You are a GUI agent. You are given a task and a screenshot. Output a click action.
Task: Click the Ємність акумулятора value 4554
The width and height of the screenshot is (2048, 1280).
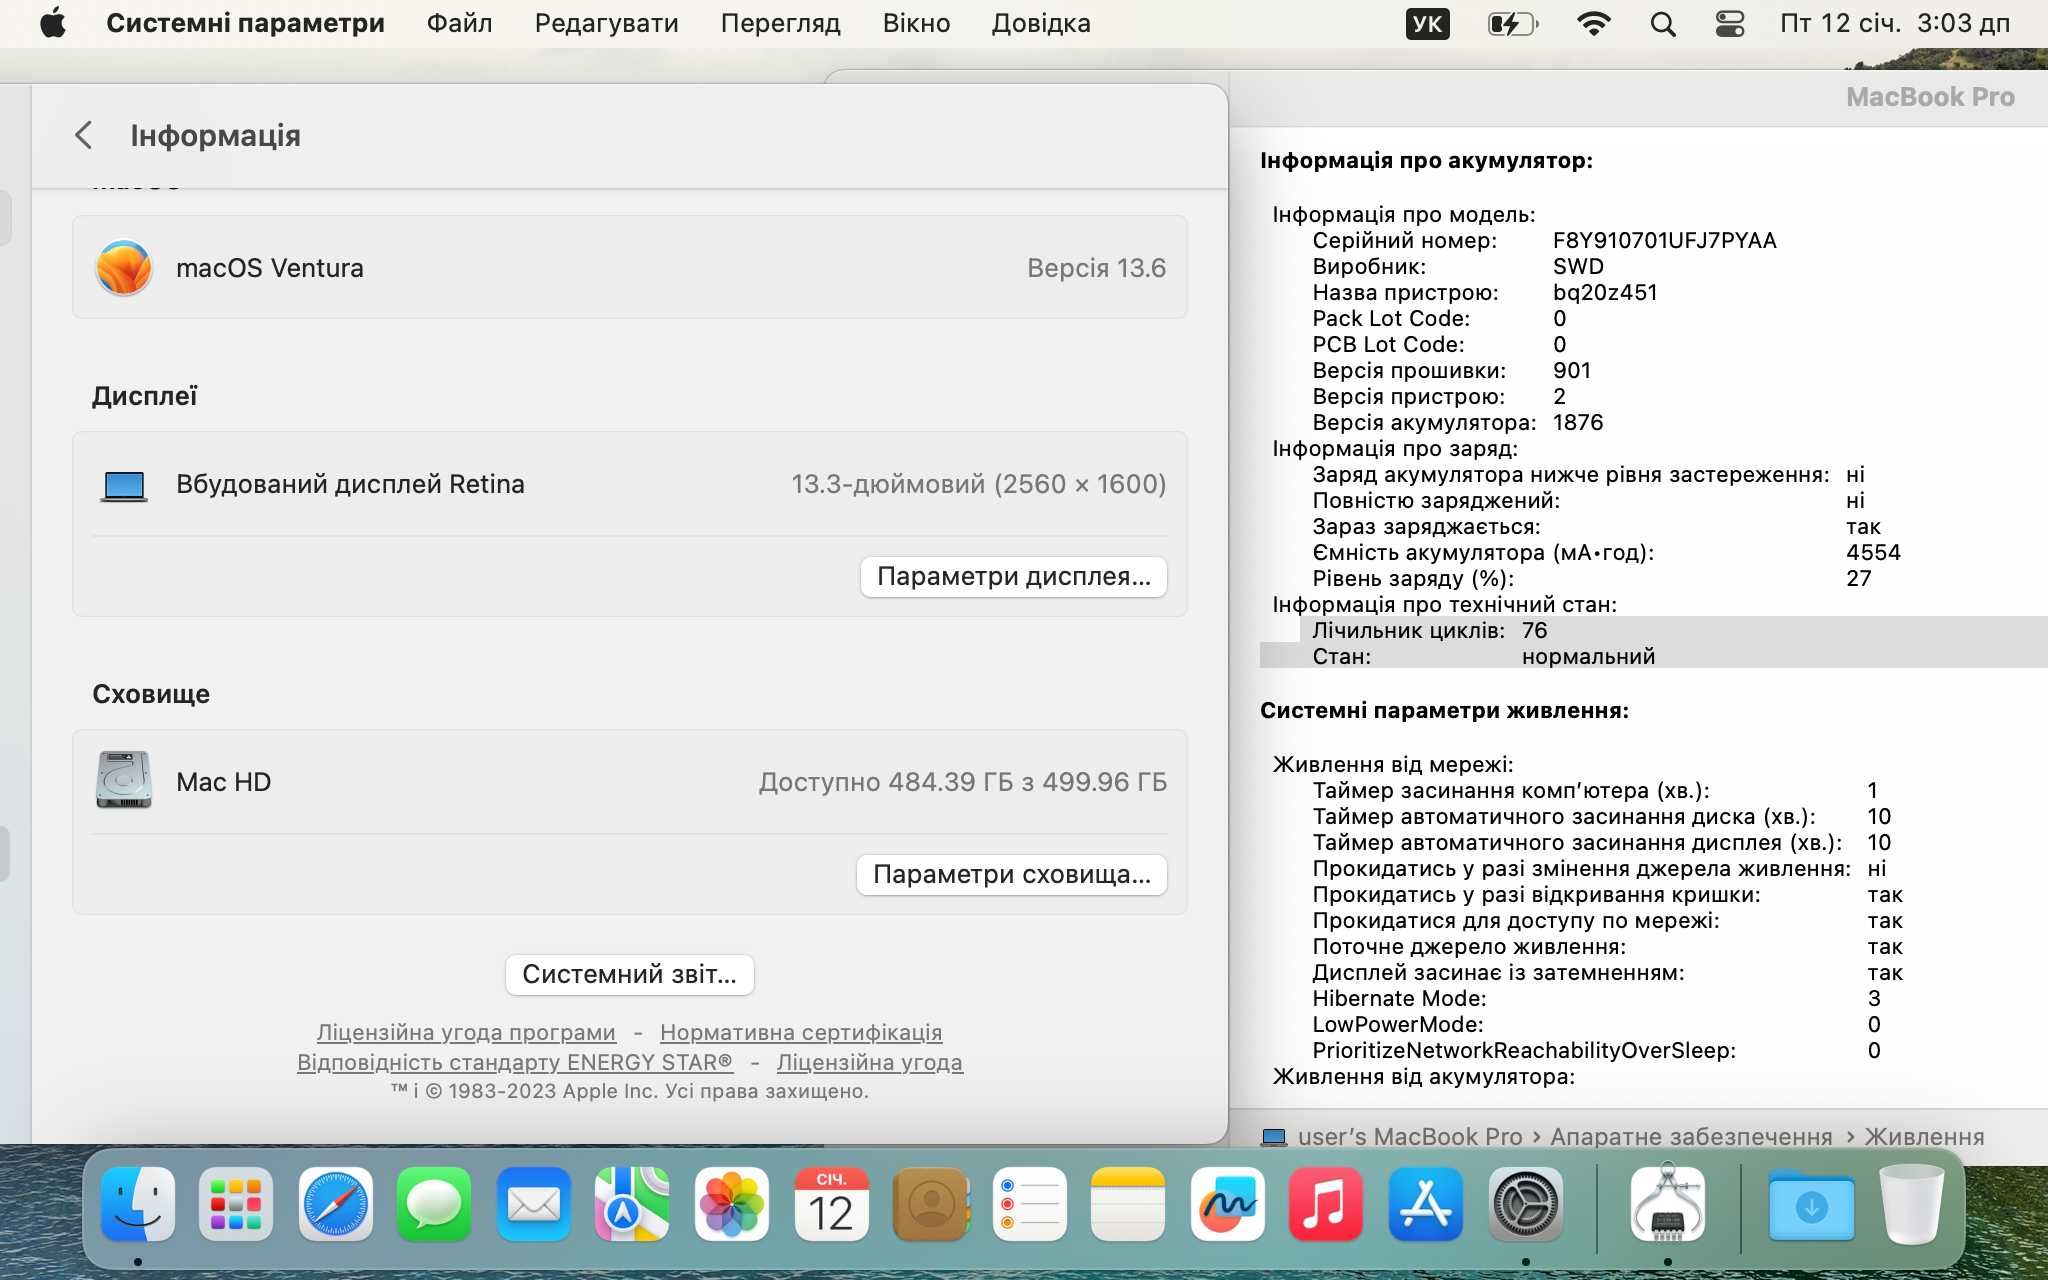coord(1873,552)
